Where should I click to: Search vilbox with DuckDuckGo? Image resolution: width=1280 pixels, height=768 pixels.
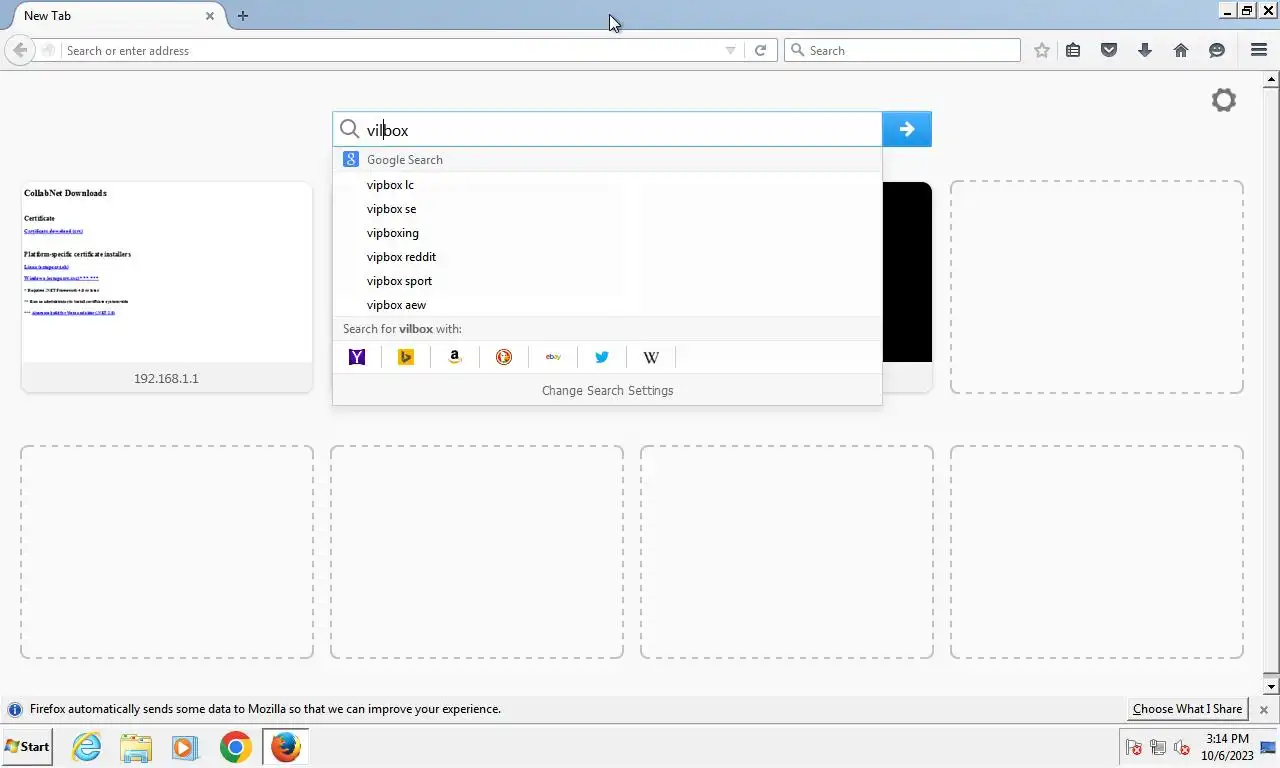(504, 357)
